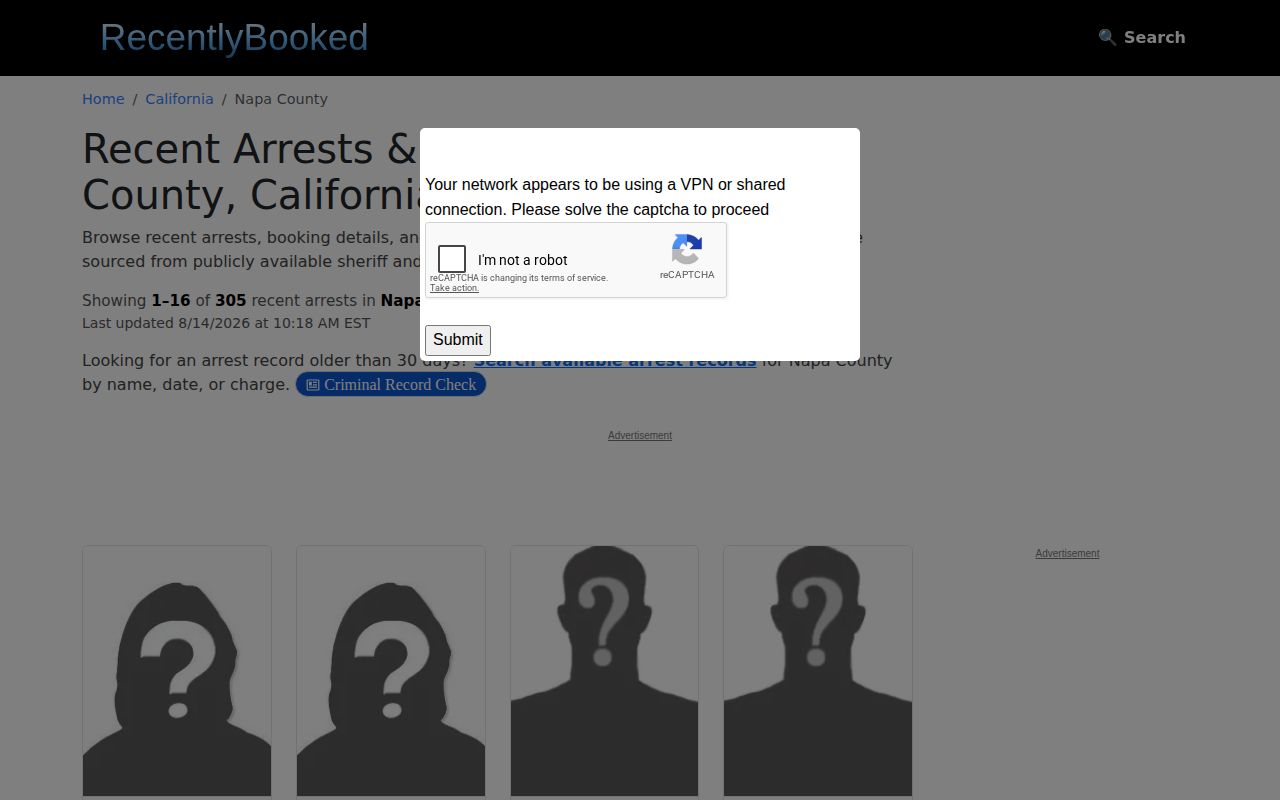Check the I'm not a robot box

coord(452,259)
